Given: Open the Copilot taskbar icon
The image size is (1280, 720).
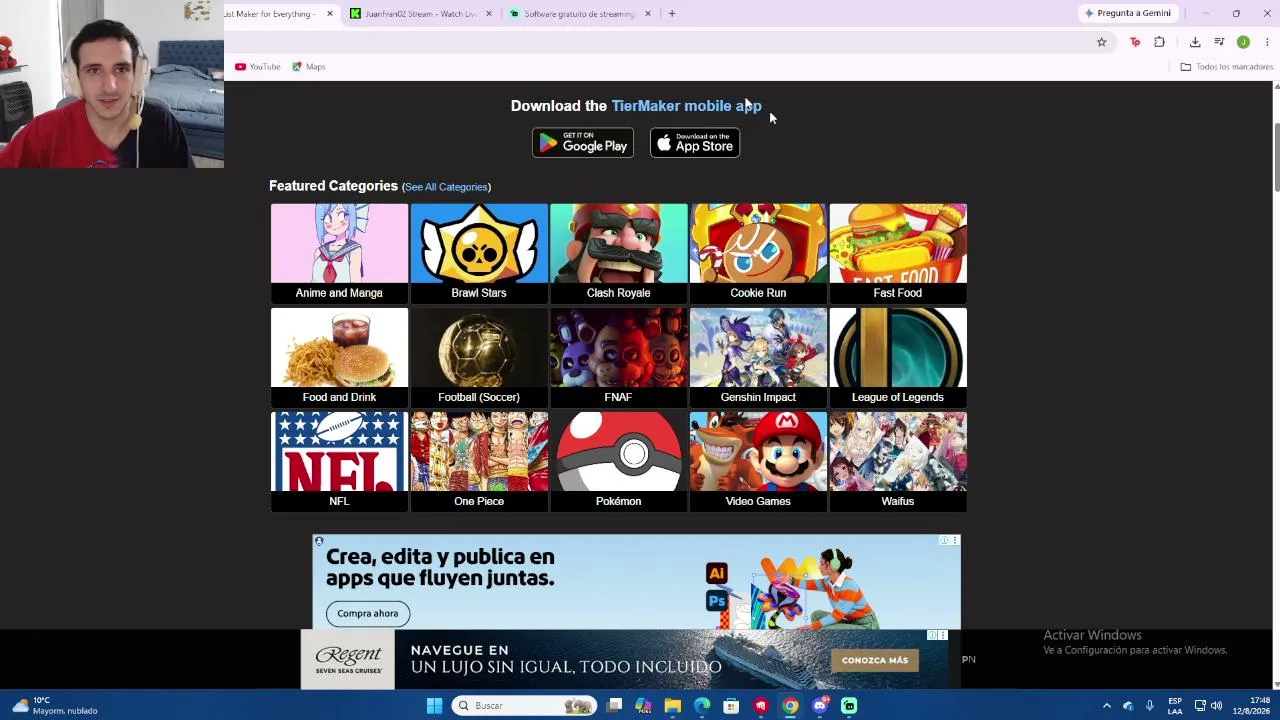Looking at the screenshot, I should (643, 706).
